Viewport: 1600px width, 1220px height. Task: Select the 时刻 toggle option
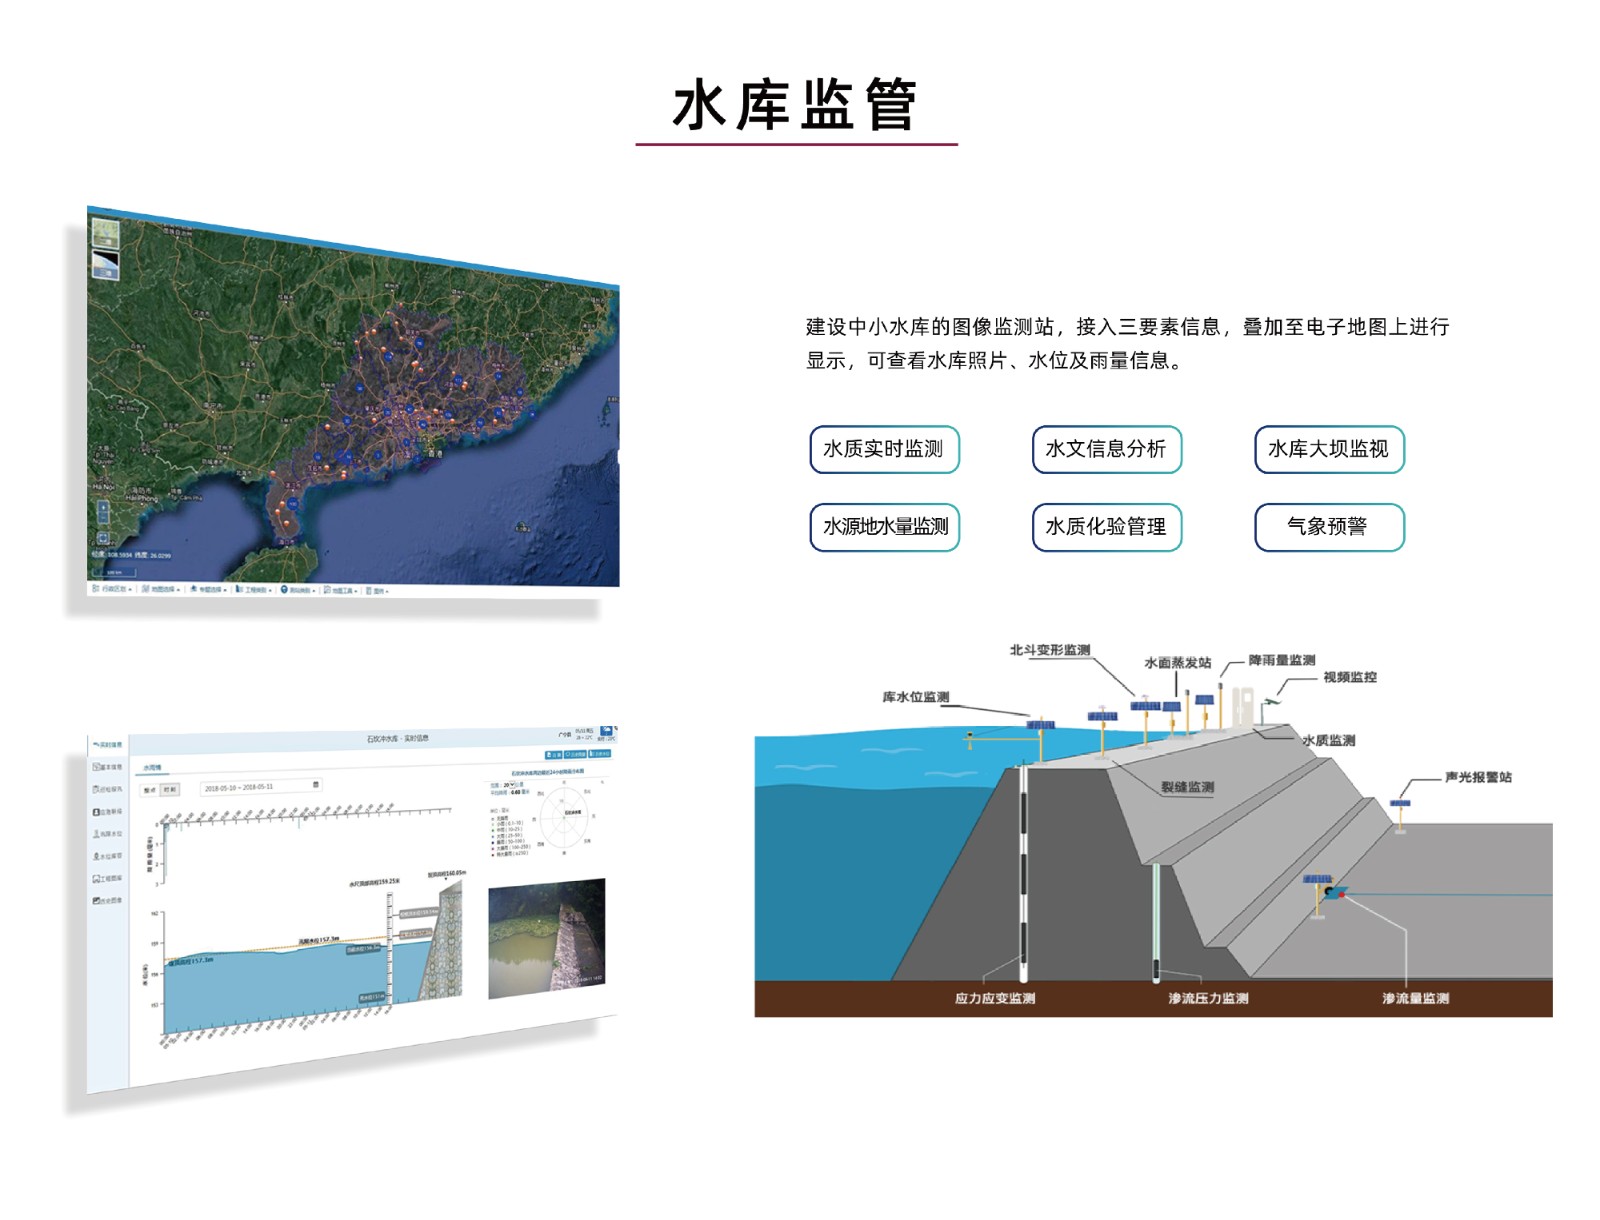pyautogui.click(x=170, y=790)
